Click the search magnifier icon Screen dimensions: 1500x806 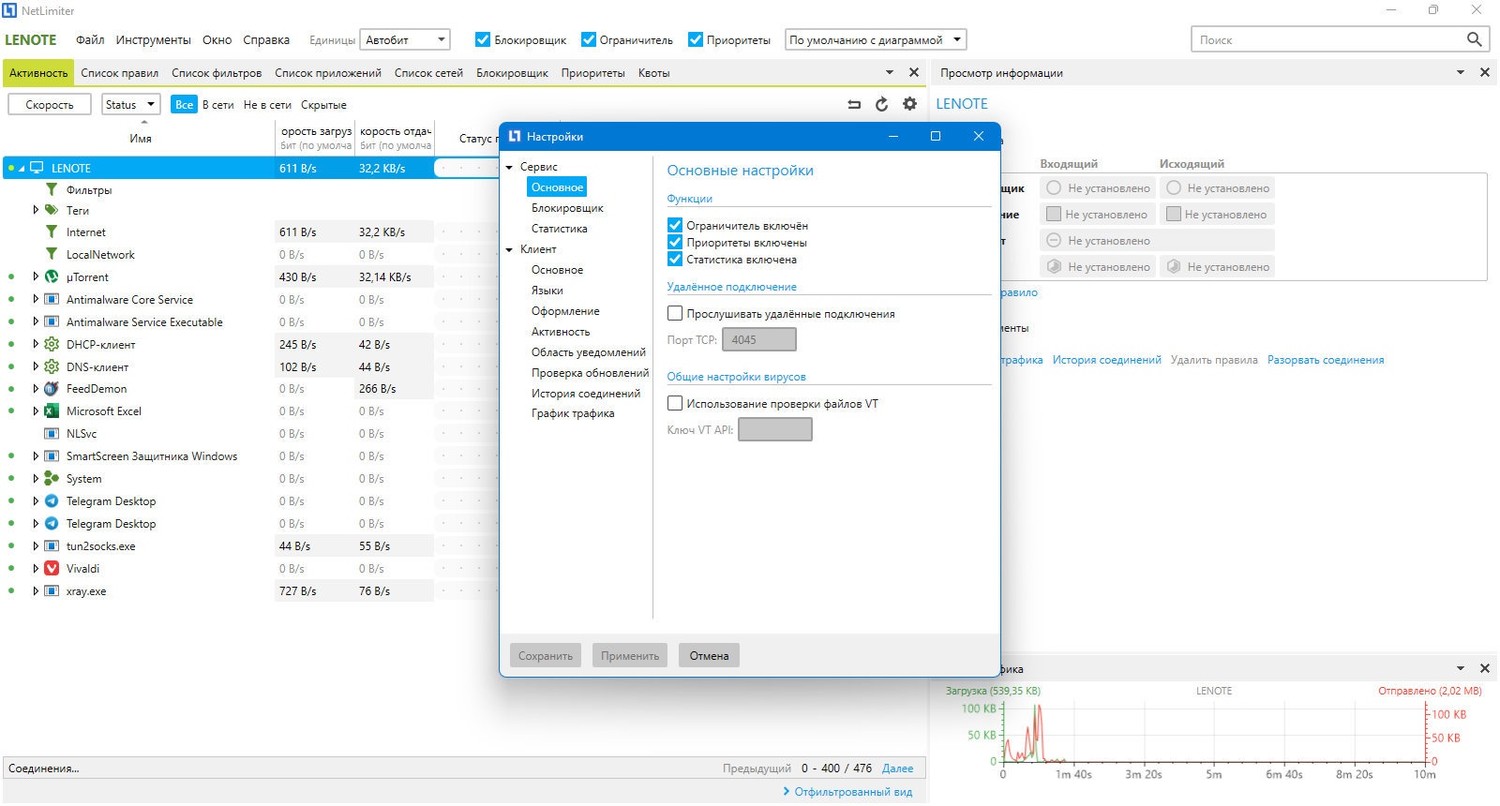(x=1474, y=39)
